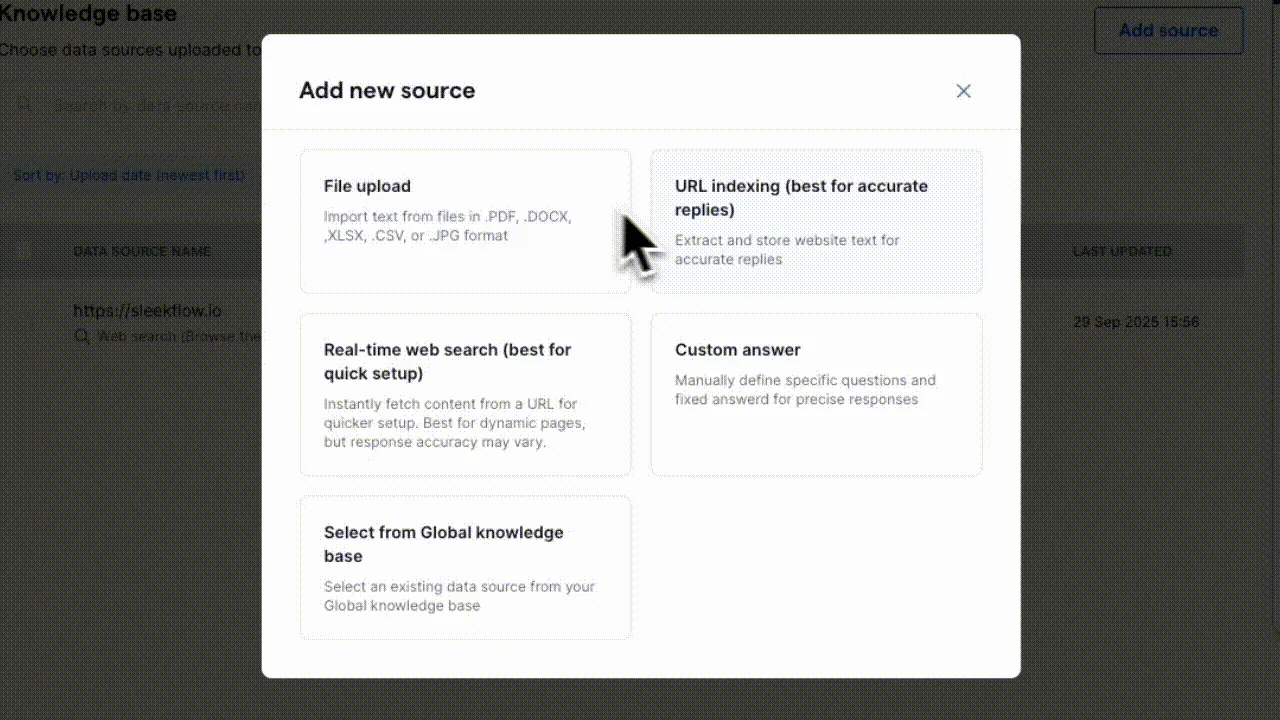Pick the Real-time web search option
This screenshot has height=720, width=1280.
click(466, 395)
